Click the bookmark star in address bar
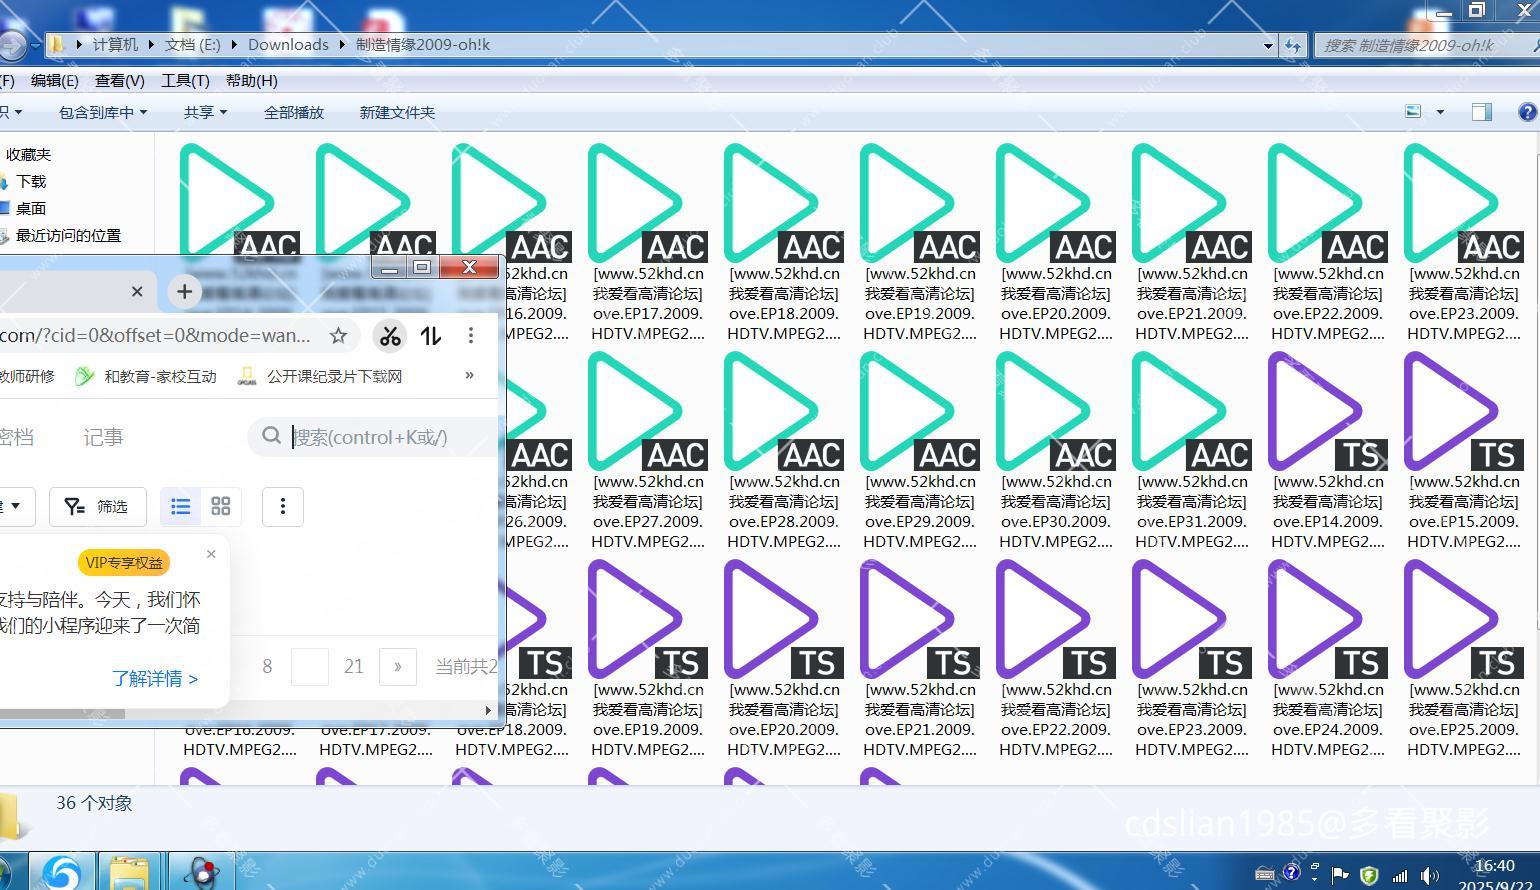This screenshot has height=890, width=1540. (338, 336)
